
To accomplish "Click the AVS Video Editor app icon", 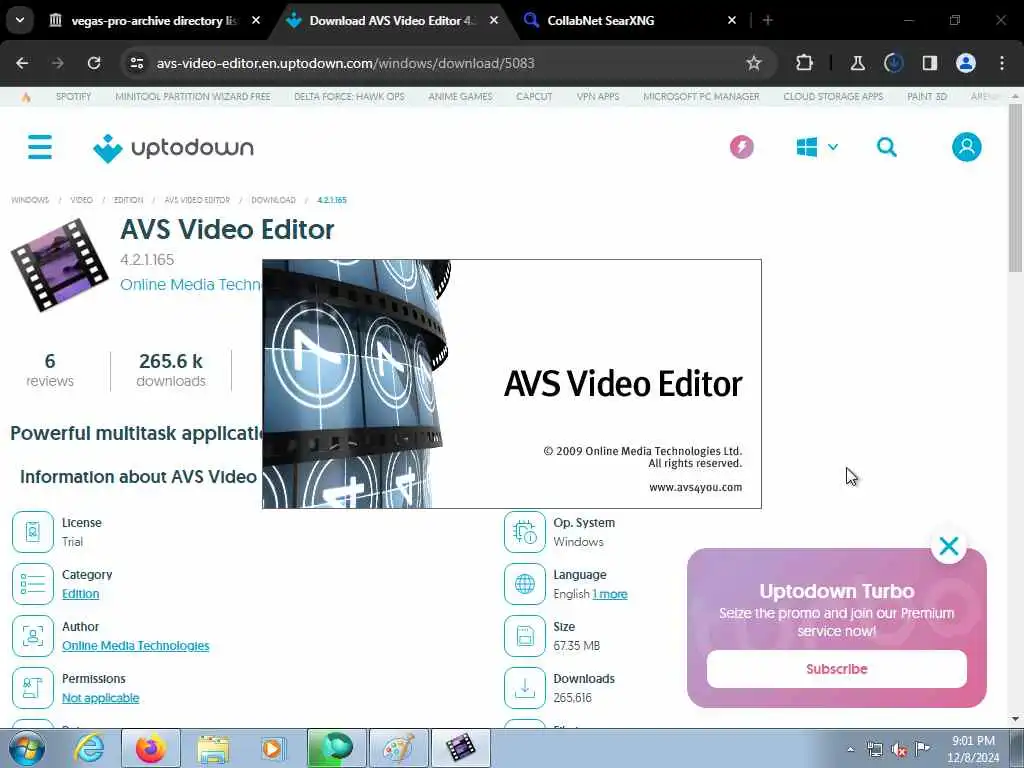I will pyautogui.click(x=59, y=265).
